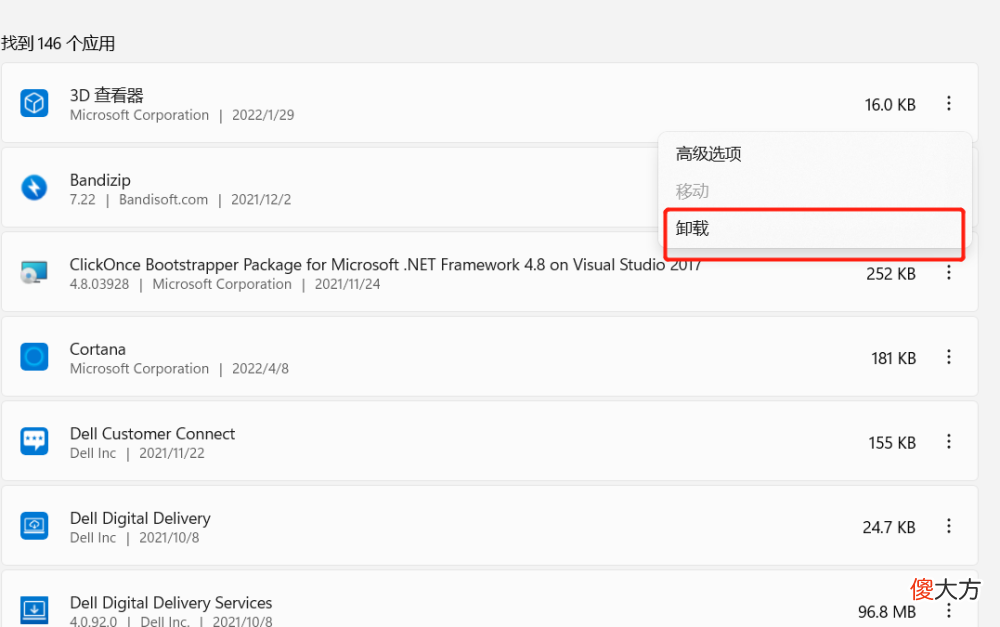Select the Bandizip app name
1000x627 pixels.
pyautogui.click(x=100, y=180)
